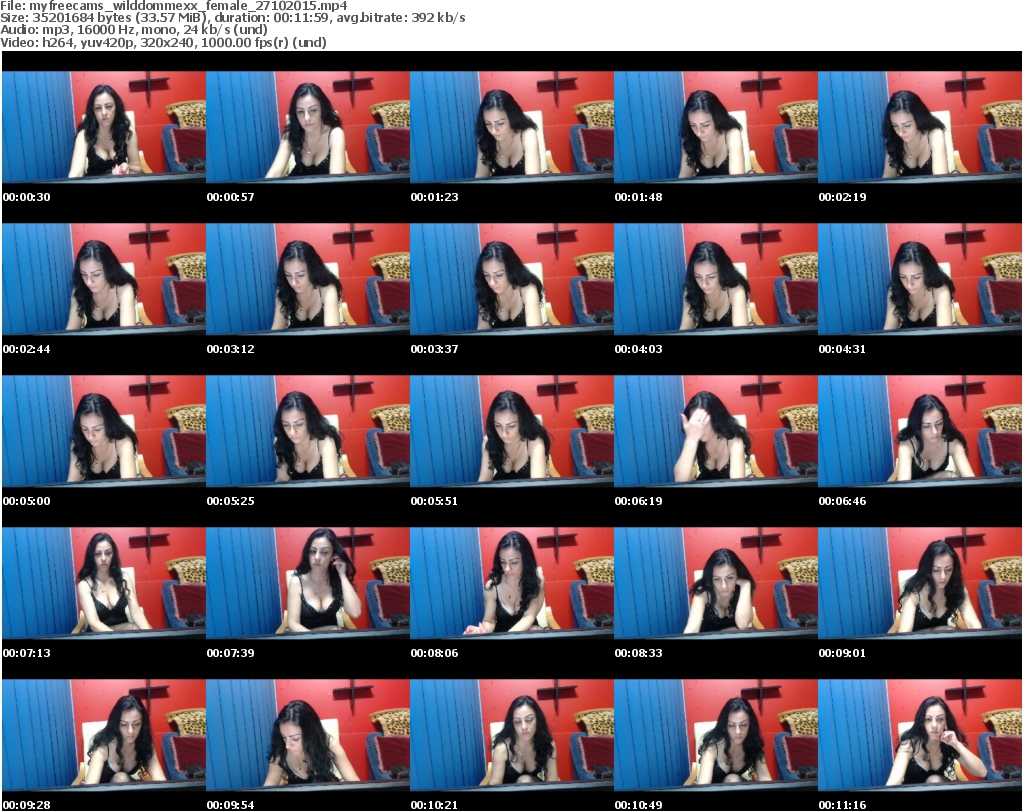Click the 00:09:01 timestamp label

(842, 653)
